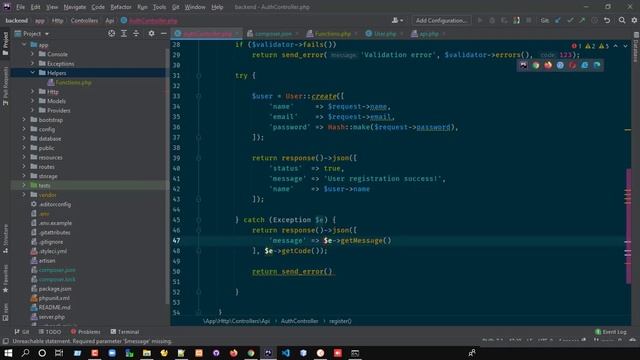Open the Project tool window side tab
640x360 pixels.
point(5,44)
